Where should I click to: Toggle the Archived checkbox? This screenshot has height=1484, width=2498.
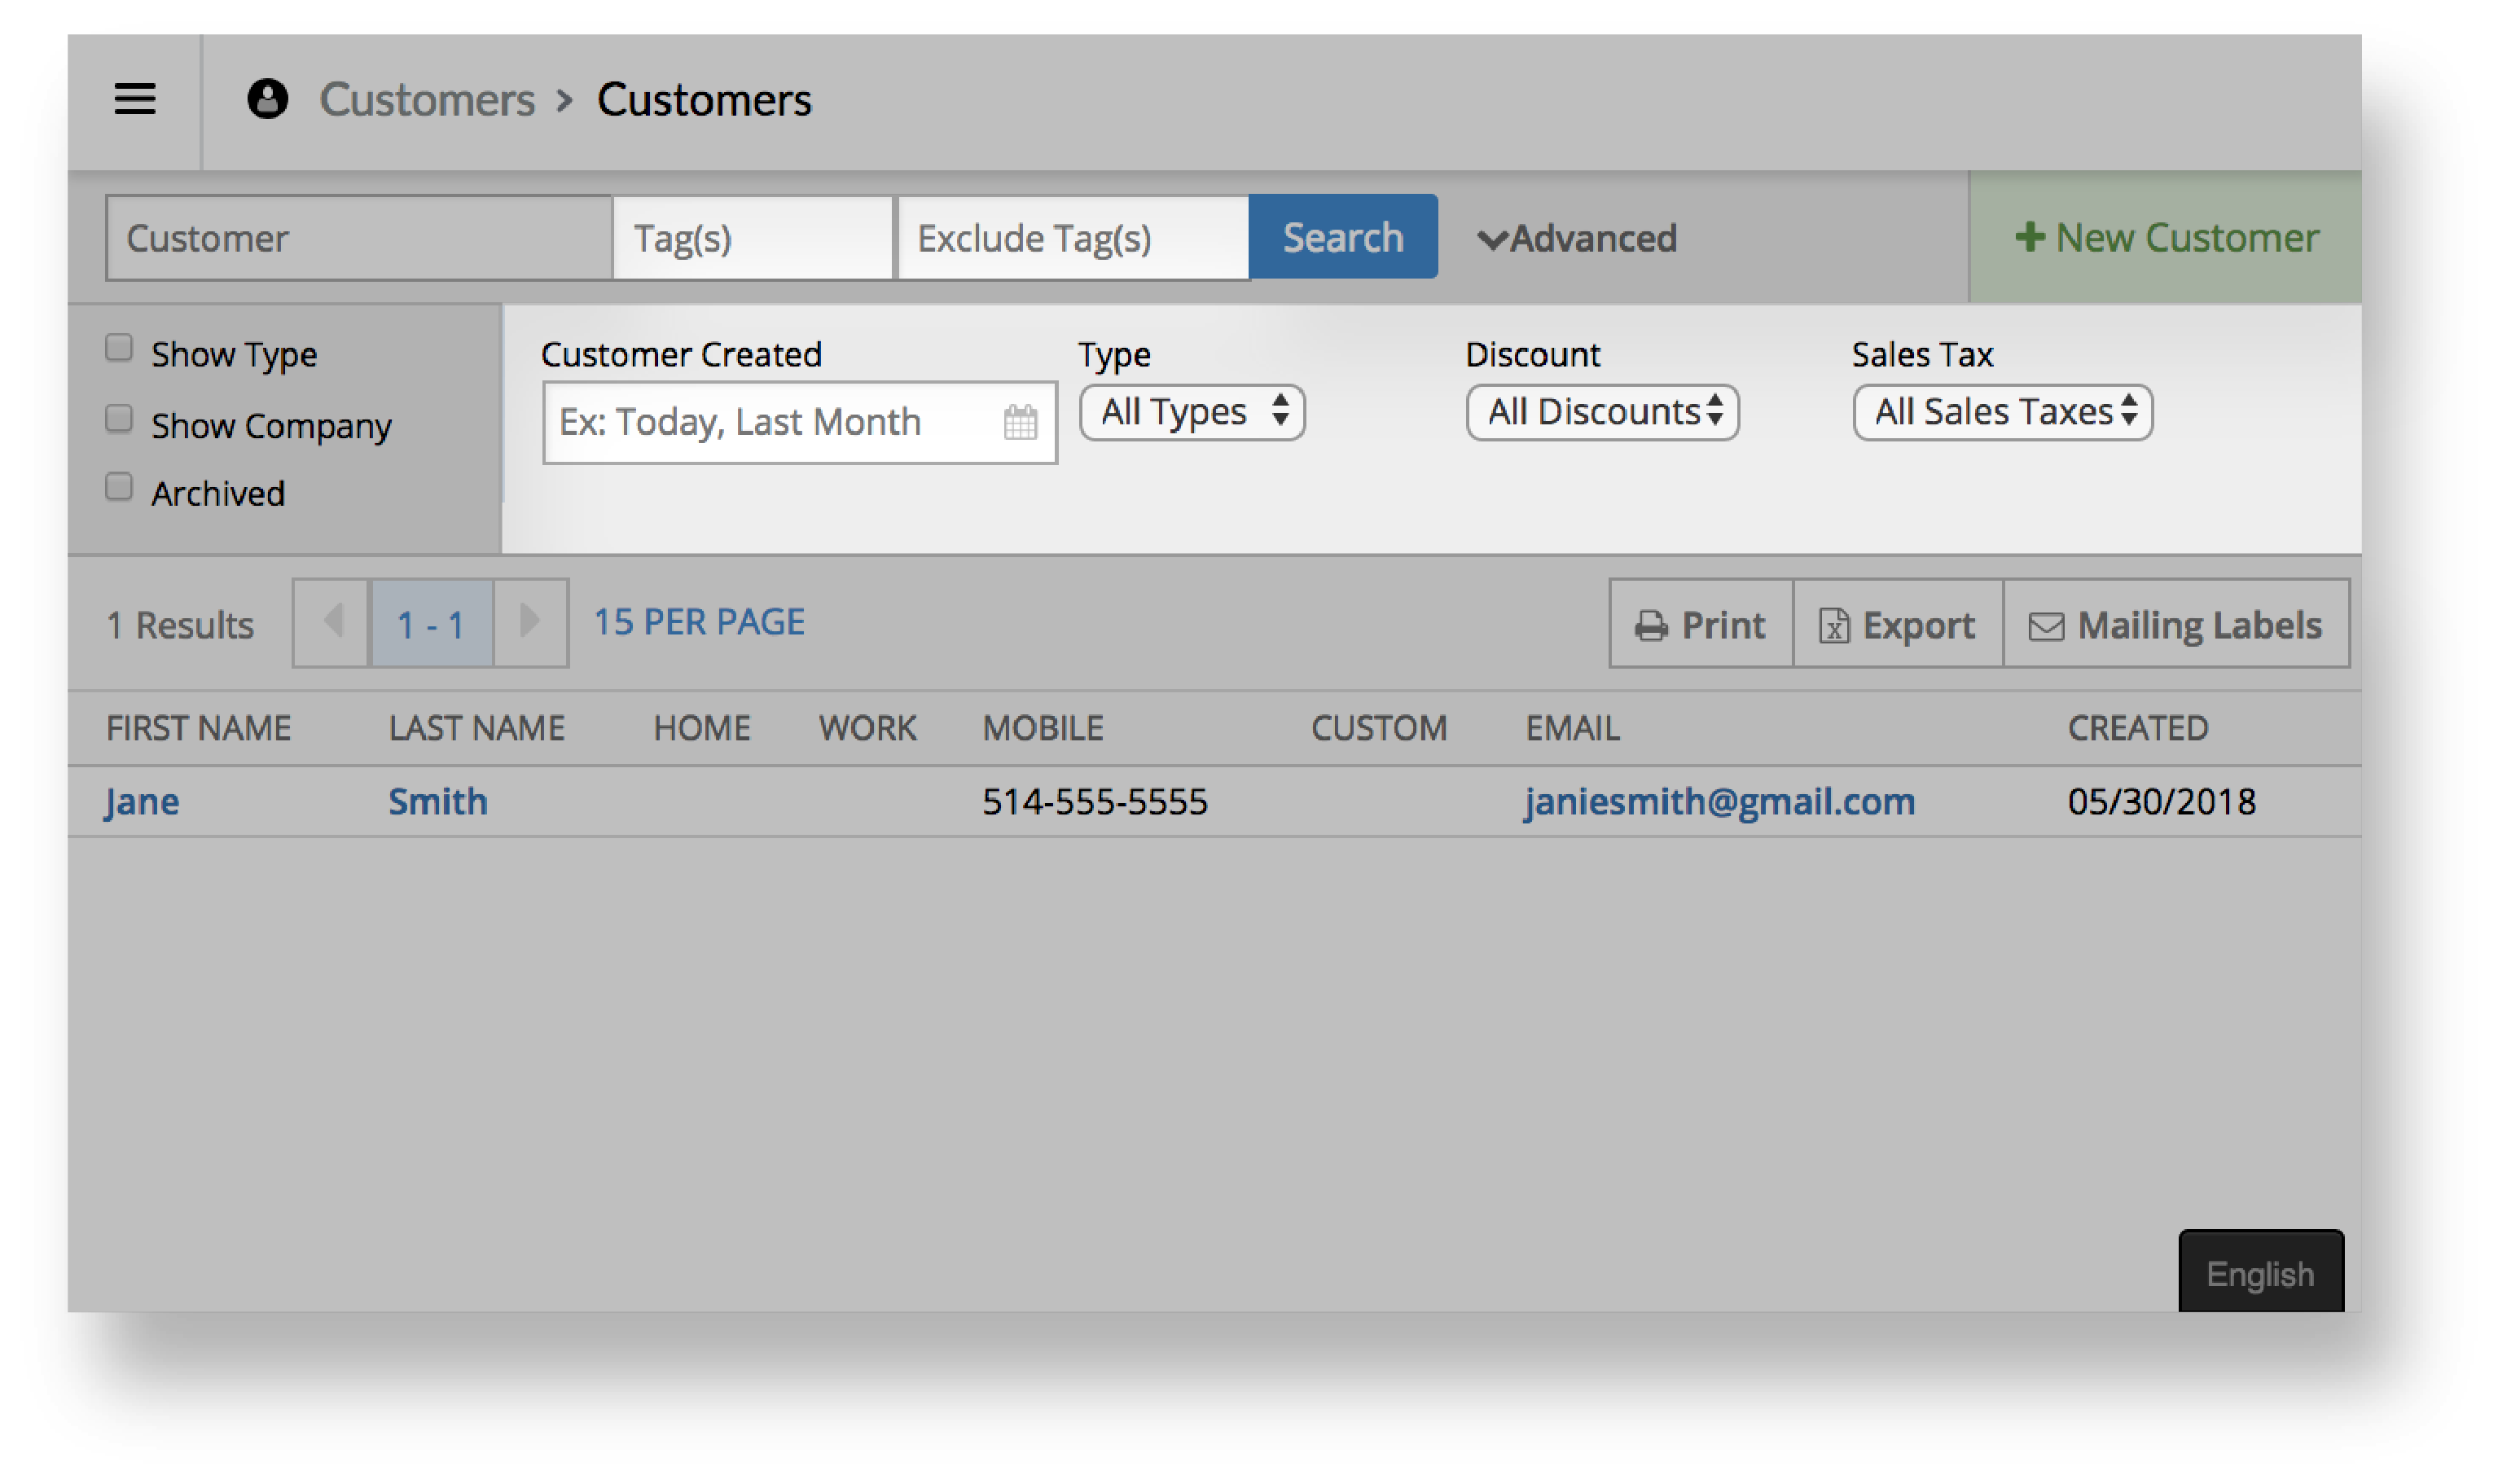[119, 487]
